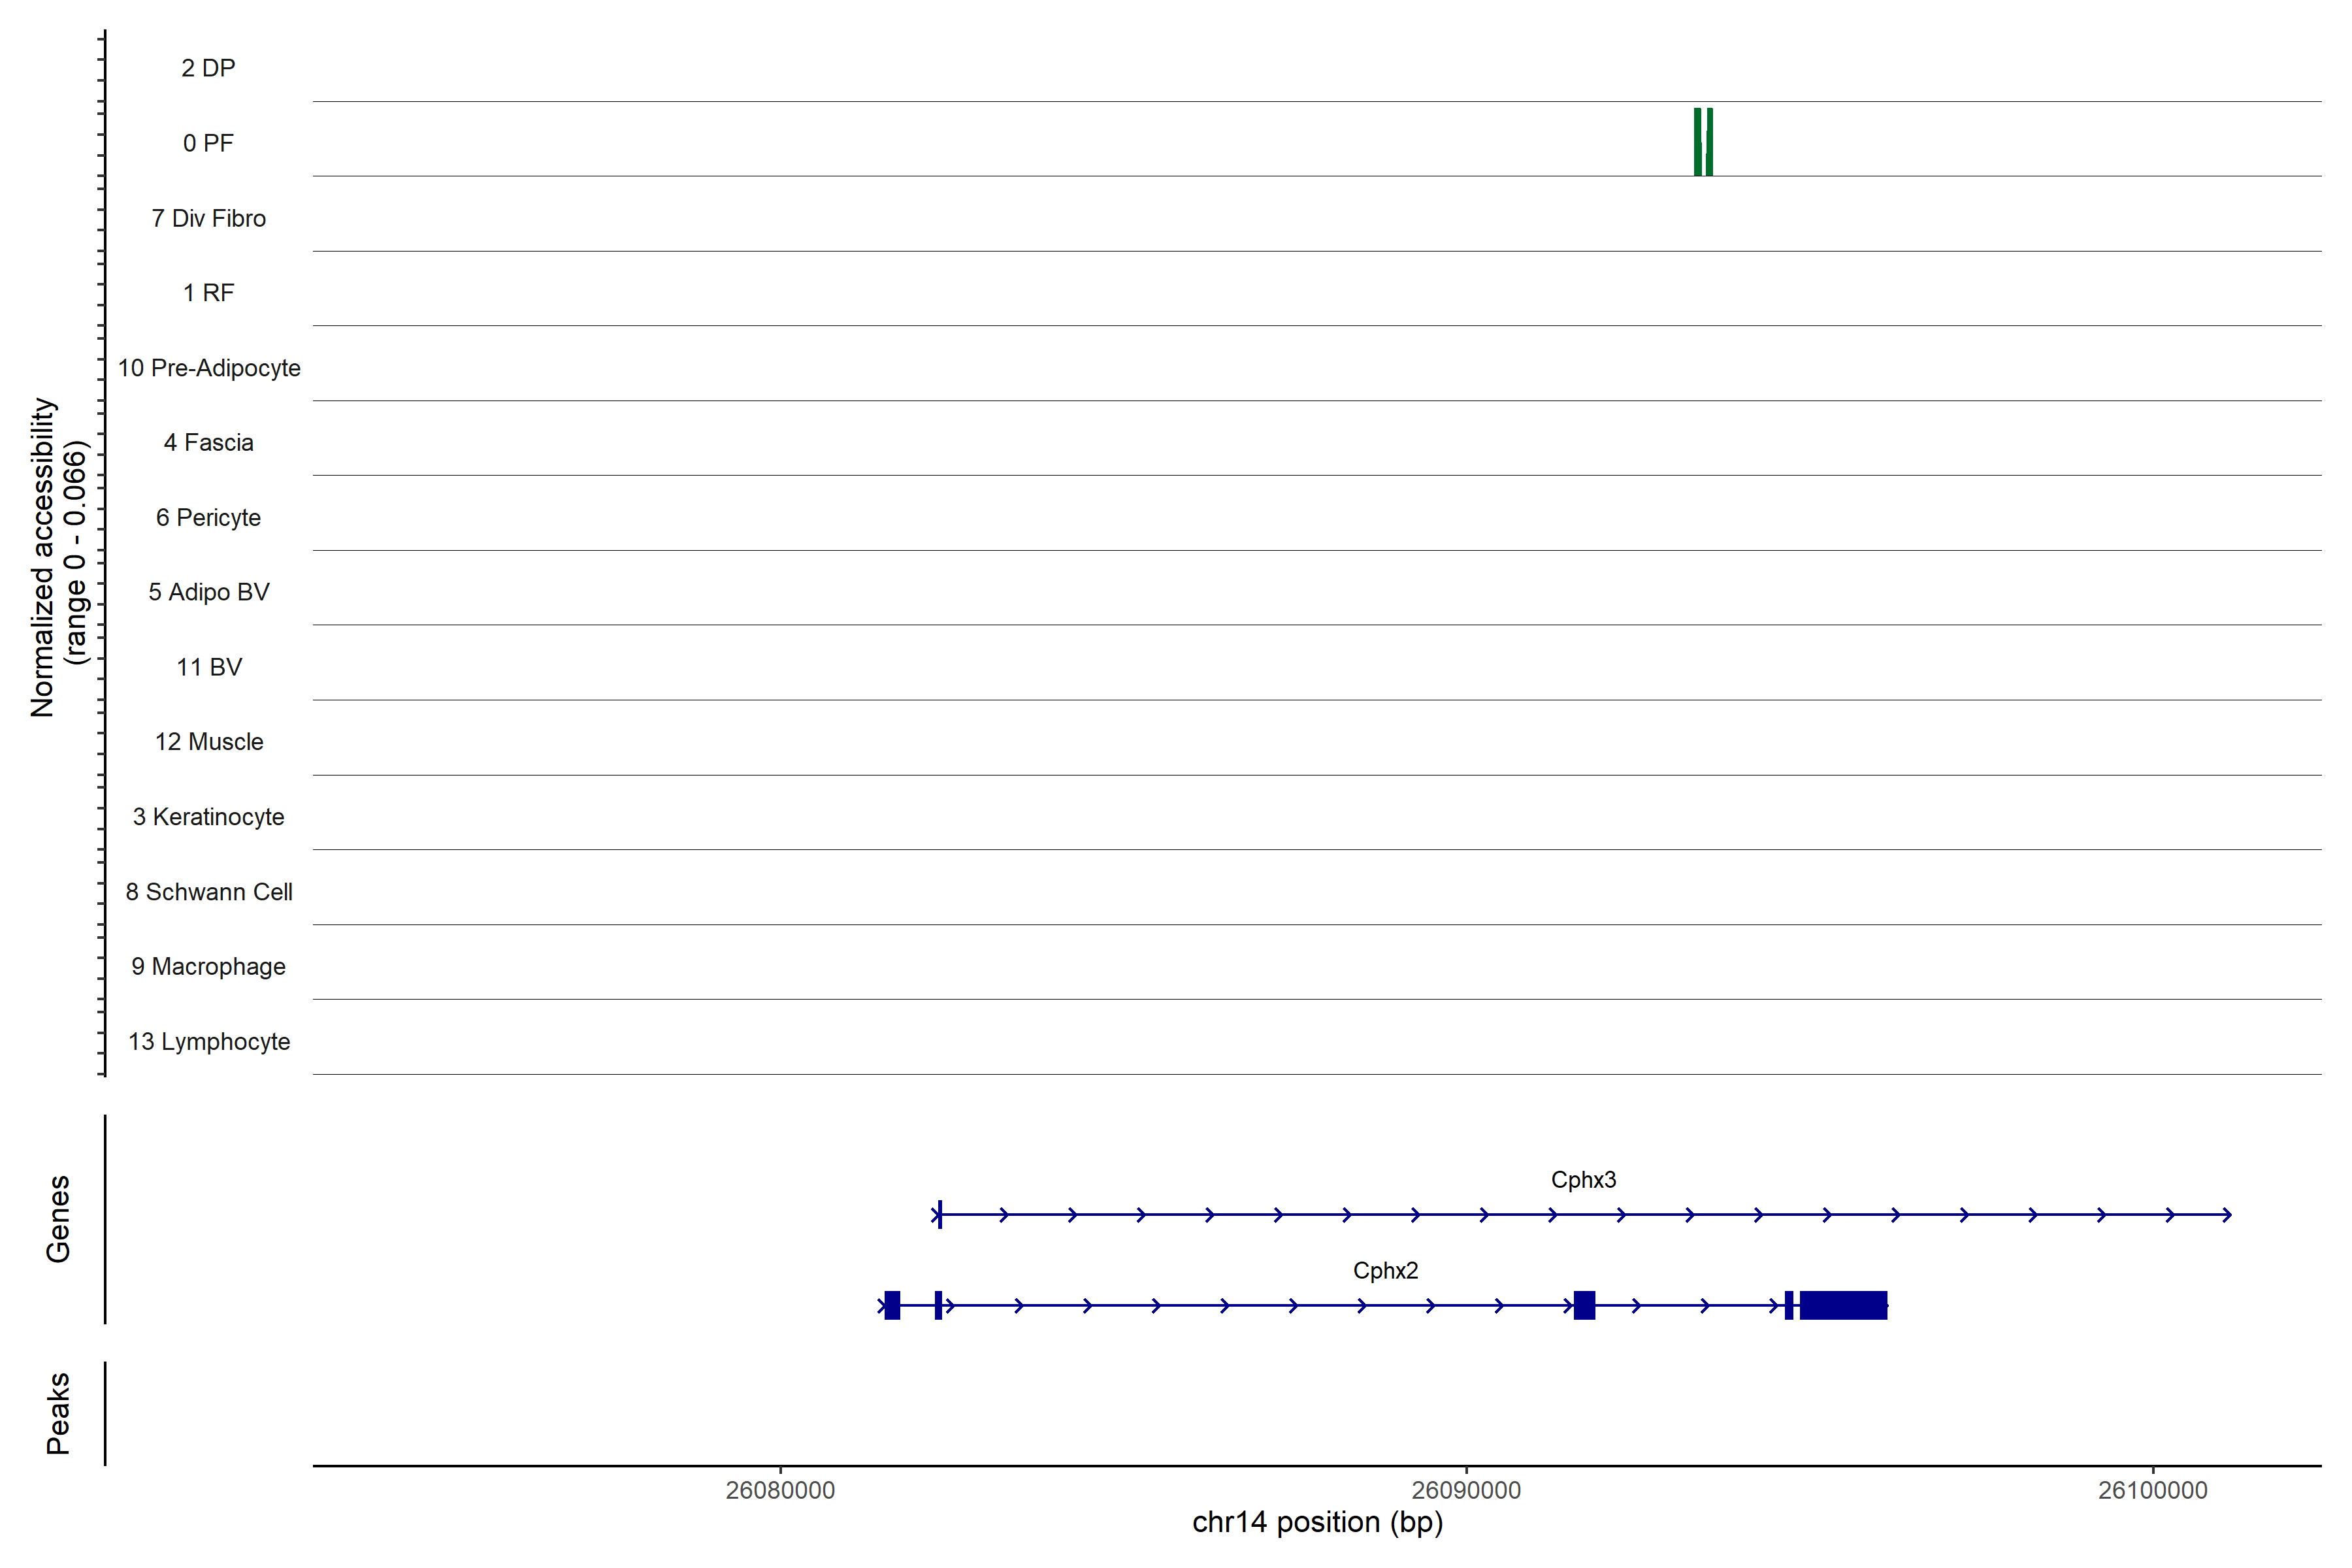The width and height of the screenshot is (2352, 1568).
Task: Click the 0 PF track label
Action: [208, 143]
